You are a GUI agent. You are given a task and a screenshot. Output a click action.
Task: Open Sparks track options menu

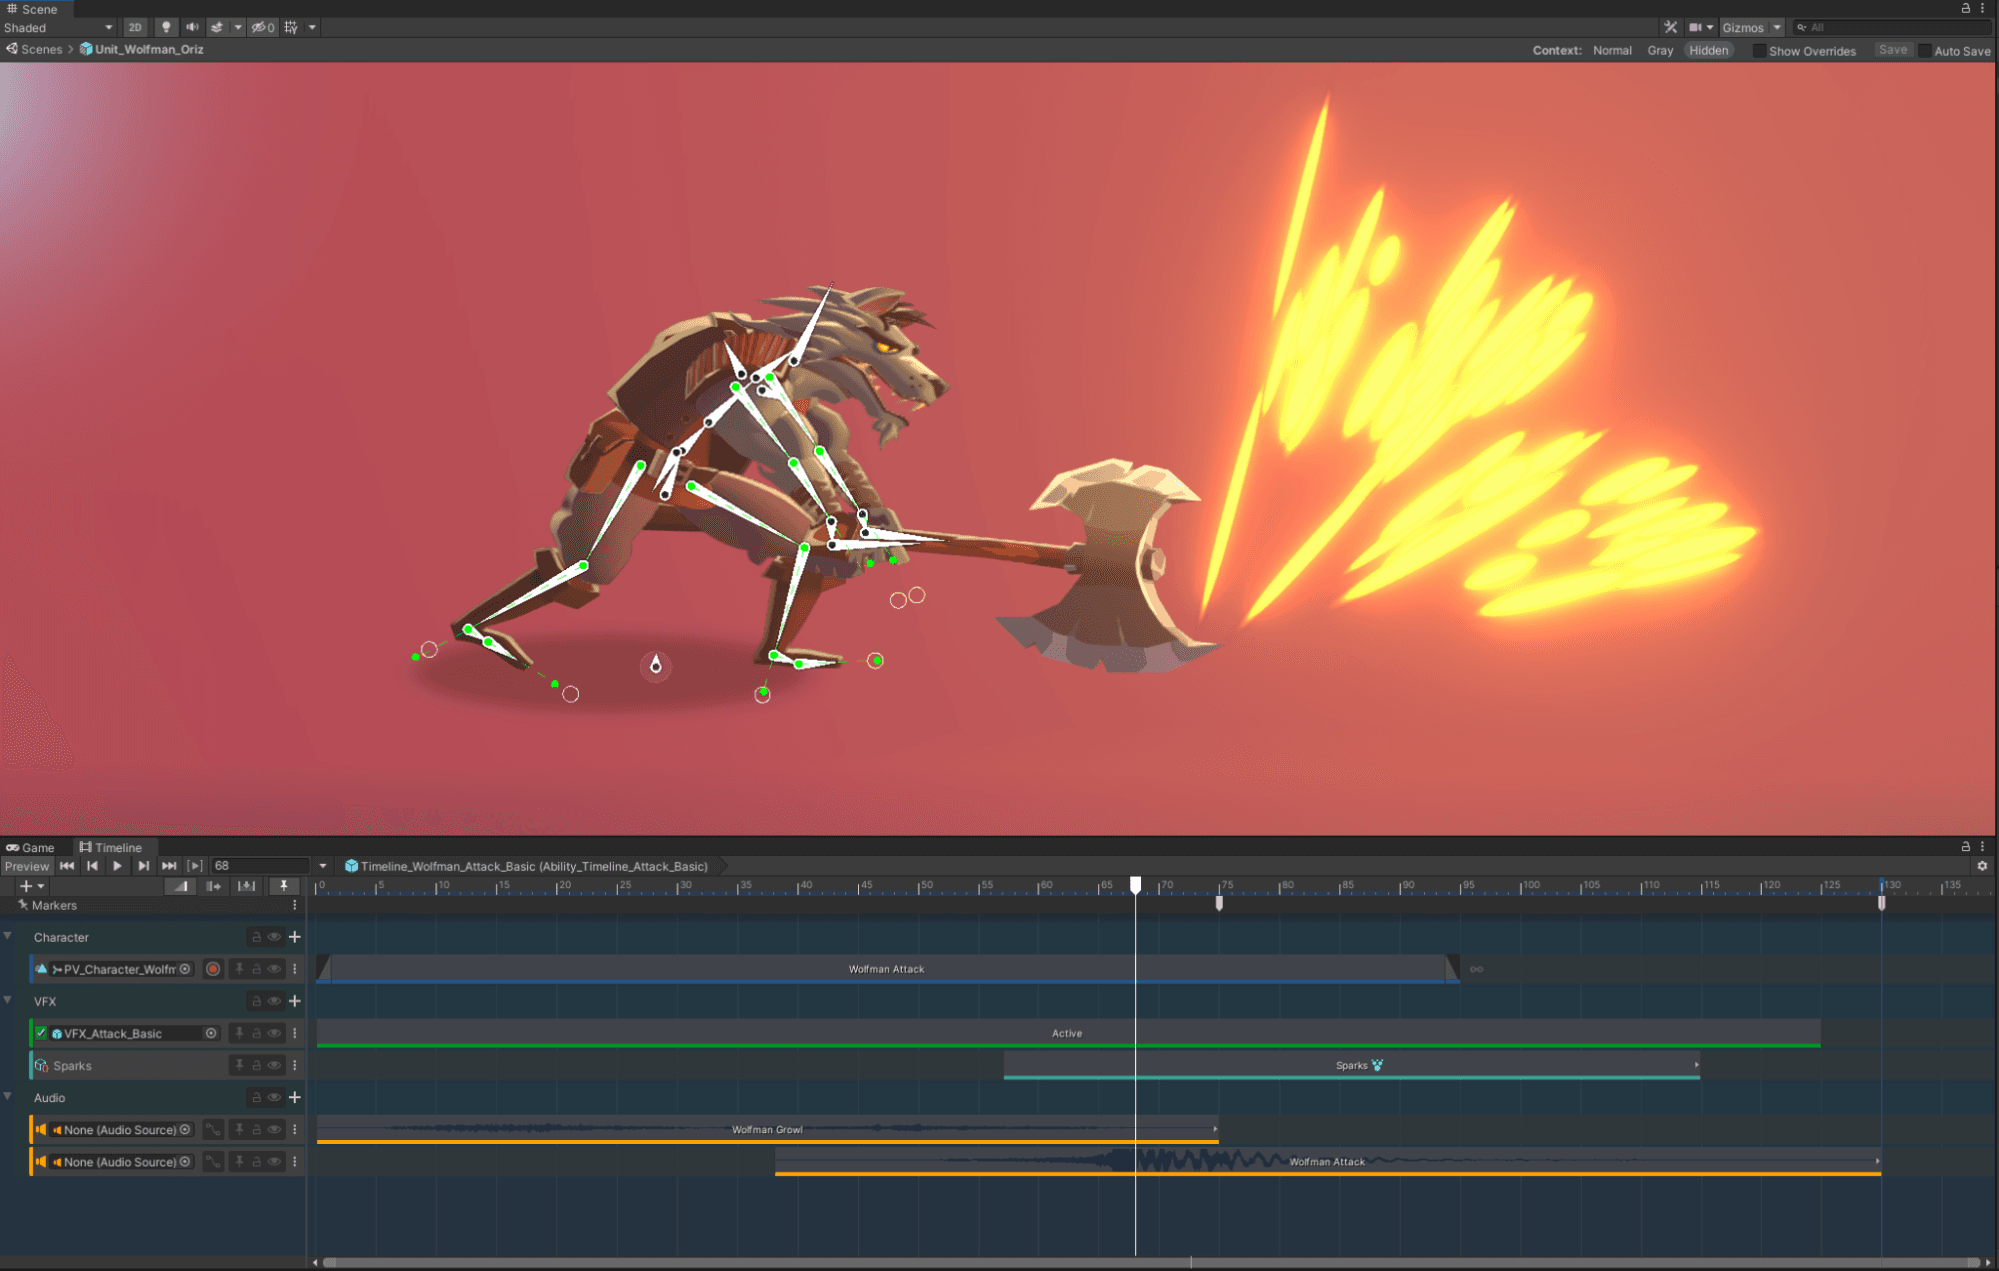pyautogui.click(x=295, y=1065)
